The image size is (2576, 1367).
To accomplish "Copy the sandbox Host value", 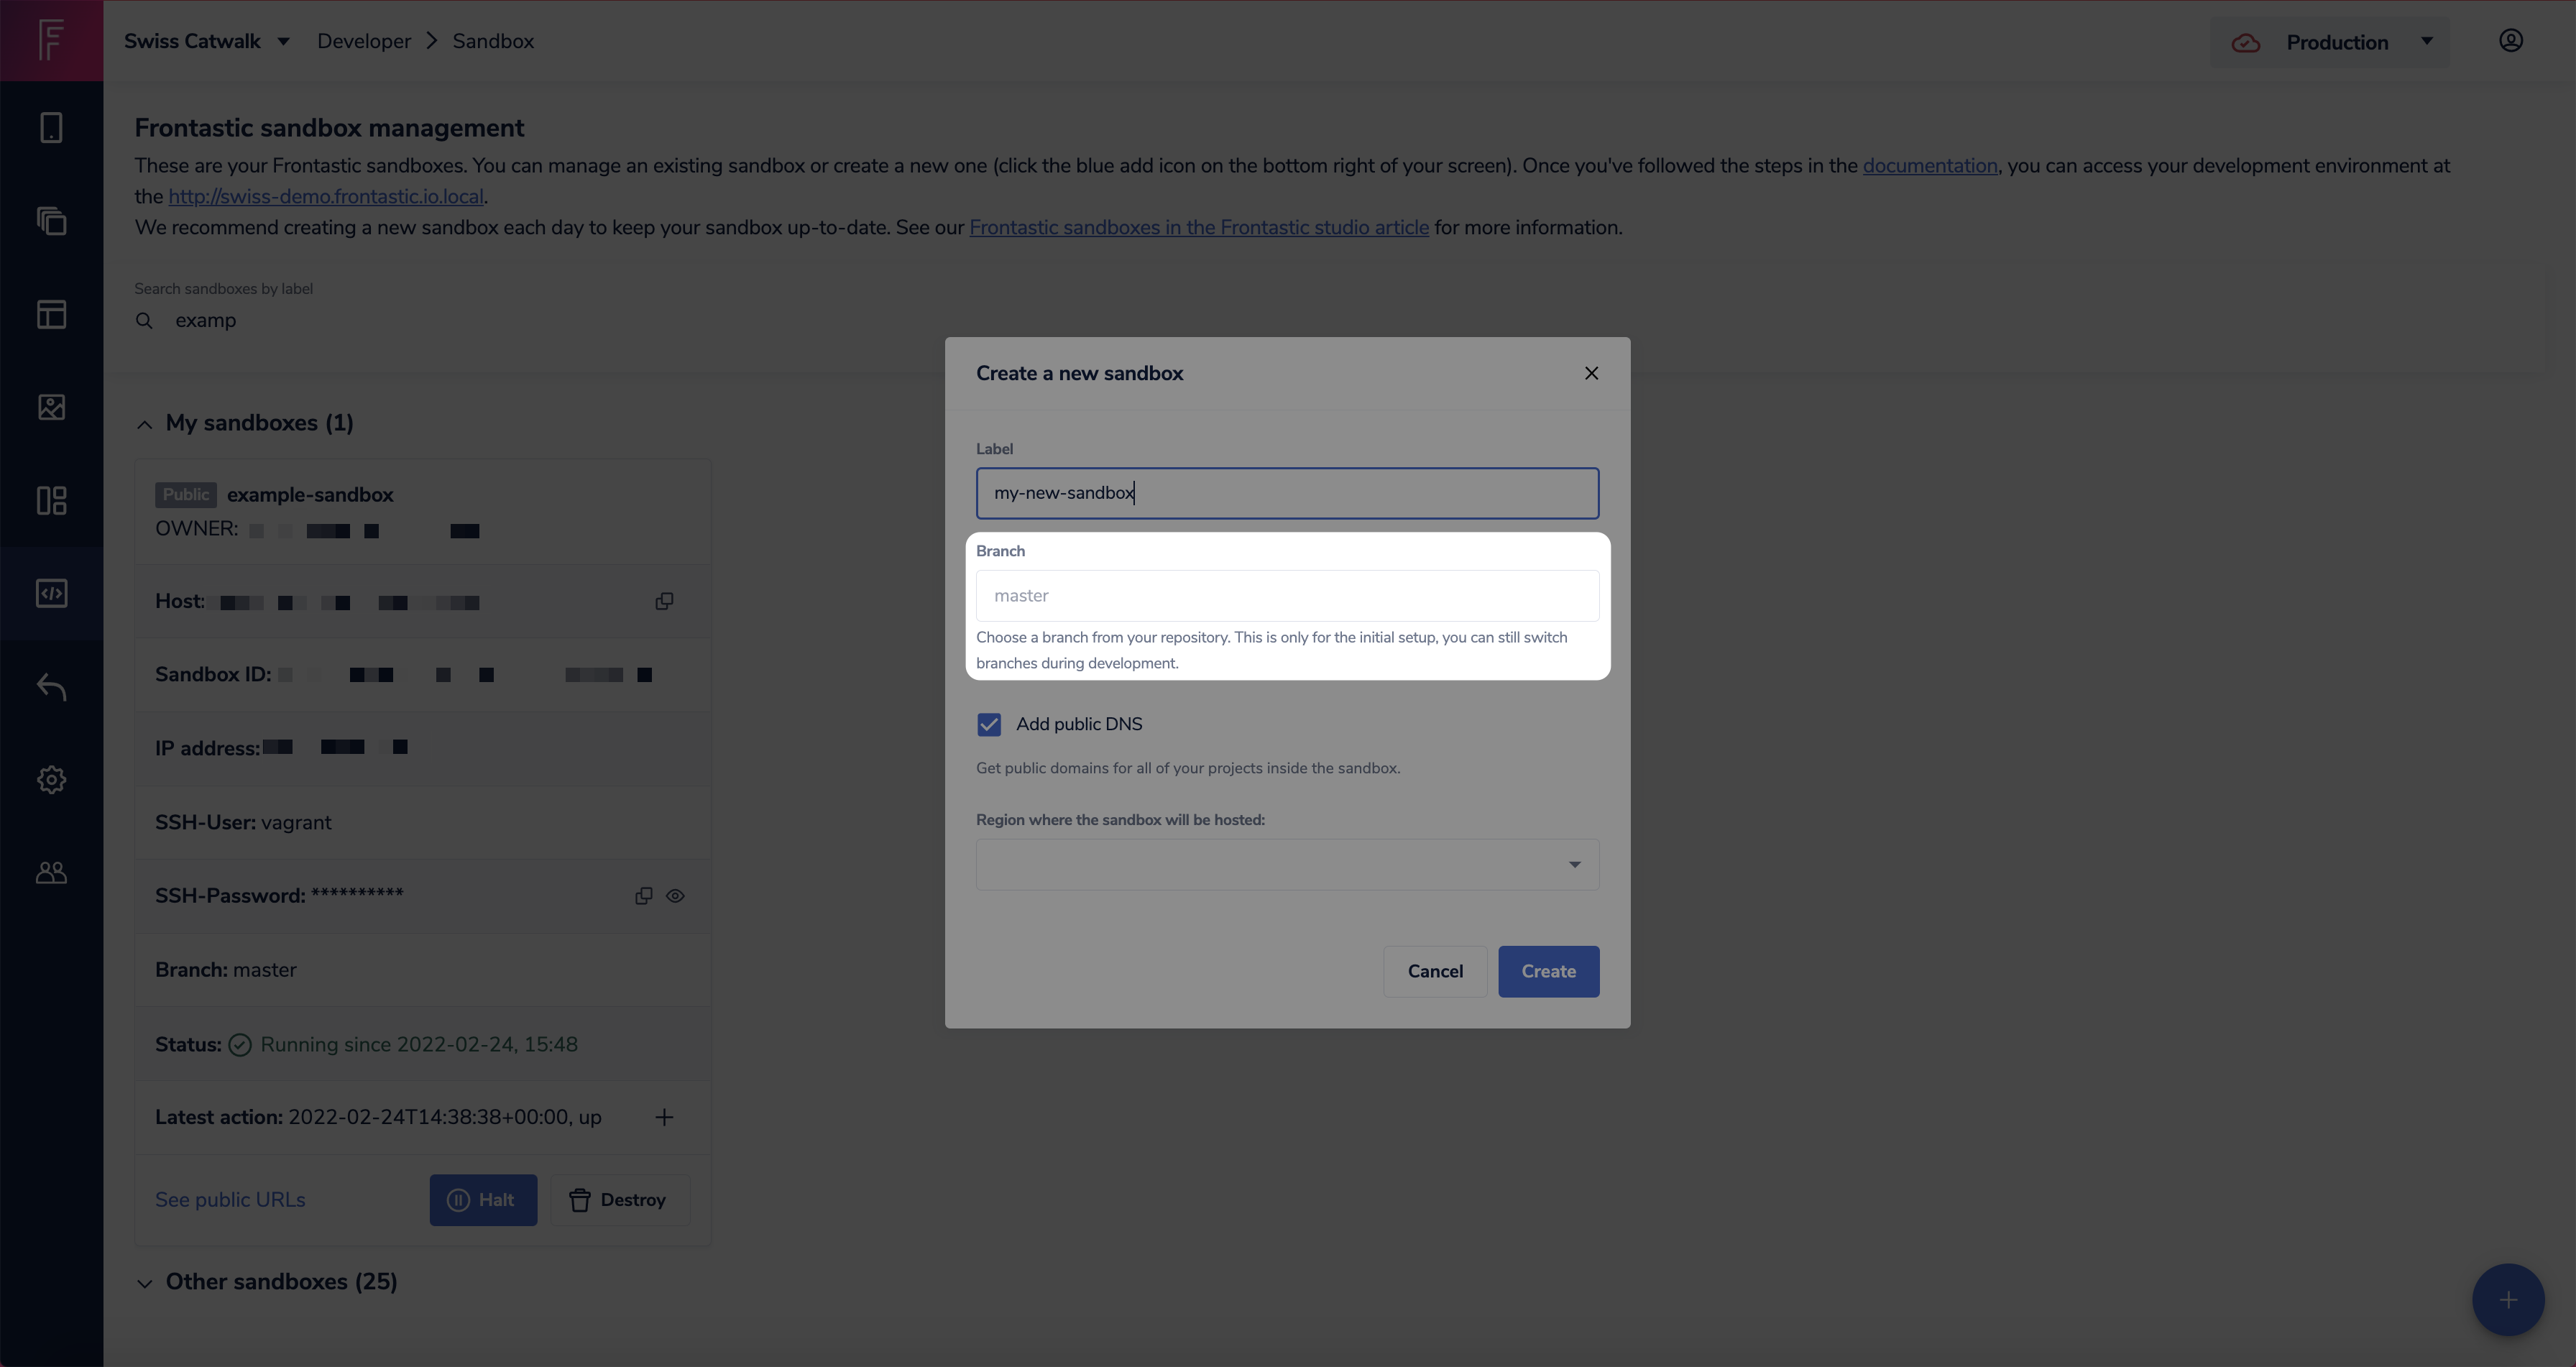I will [x=664, y=601].
